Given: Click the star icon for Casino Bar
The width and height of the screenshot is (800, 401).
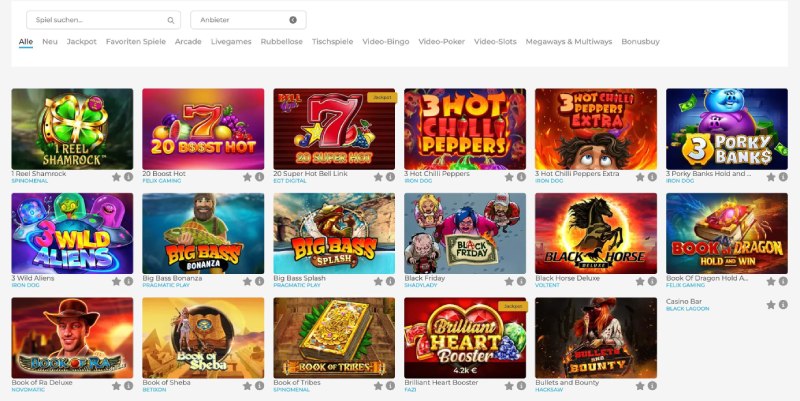Looking at the screenshot, I should pos(771,305).
